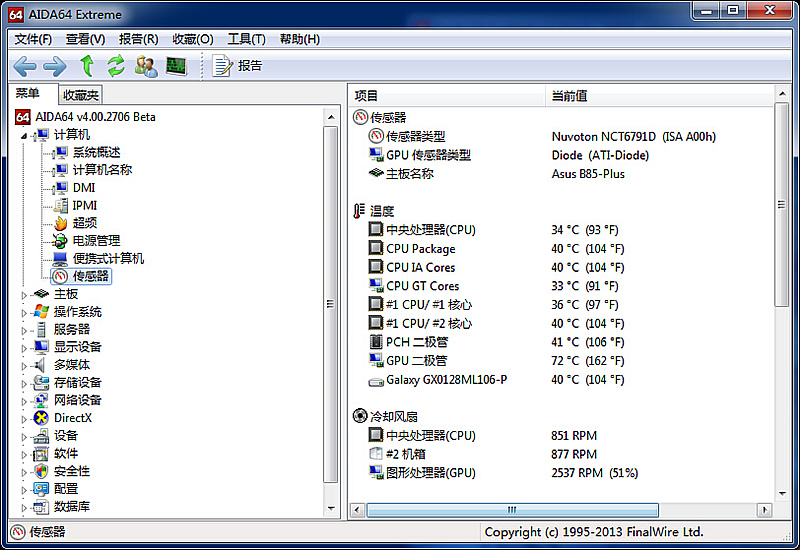Screen dimensions: 800x550
Task: Open the 帮助(H) menu
Action: point(299,39)
